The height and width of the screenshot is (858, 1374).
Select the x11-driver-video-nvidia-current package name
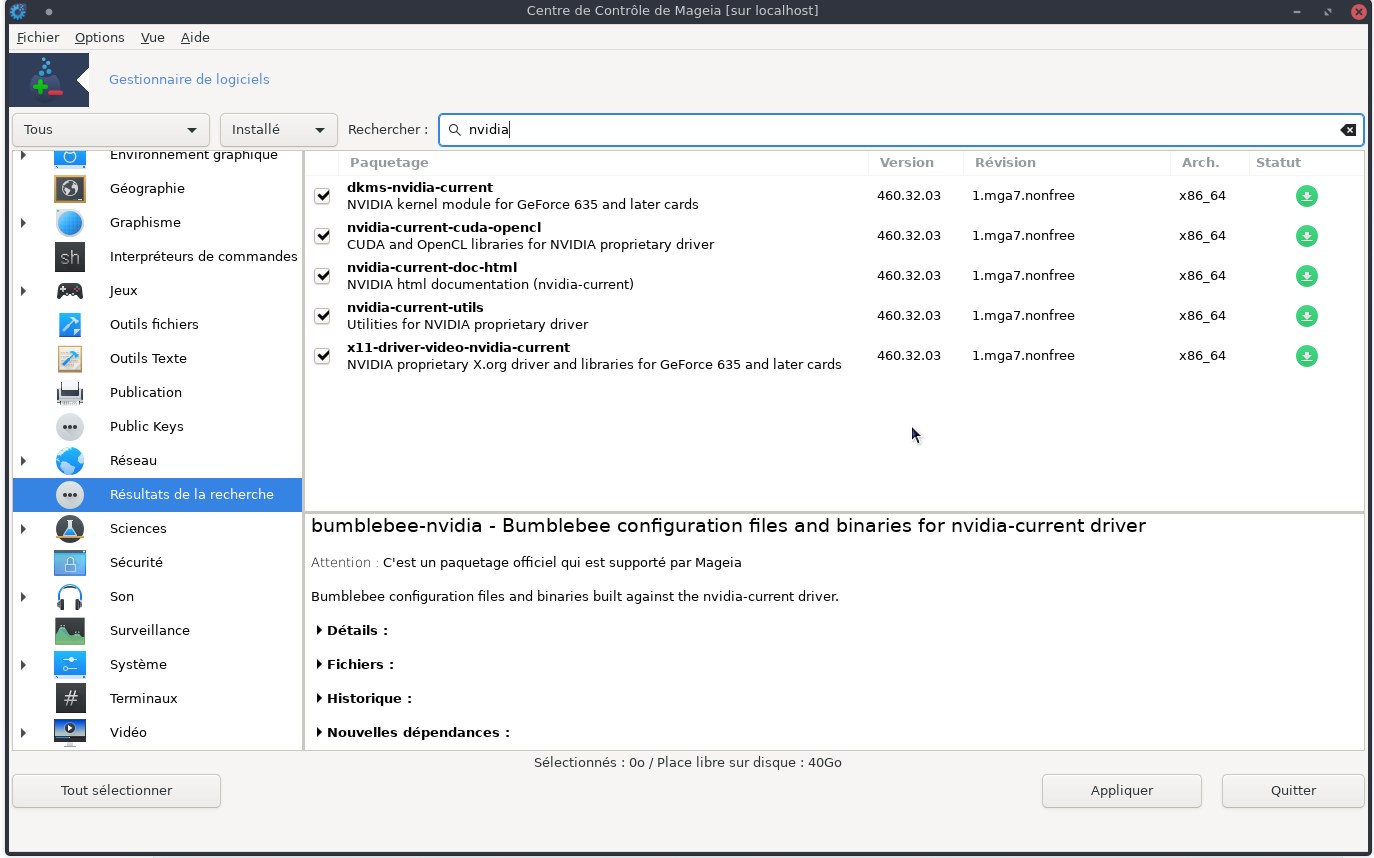click(458, 347)
